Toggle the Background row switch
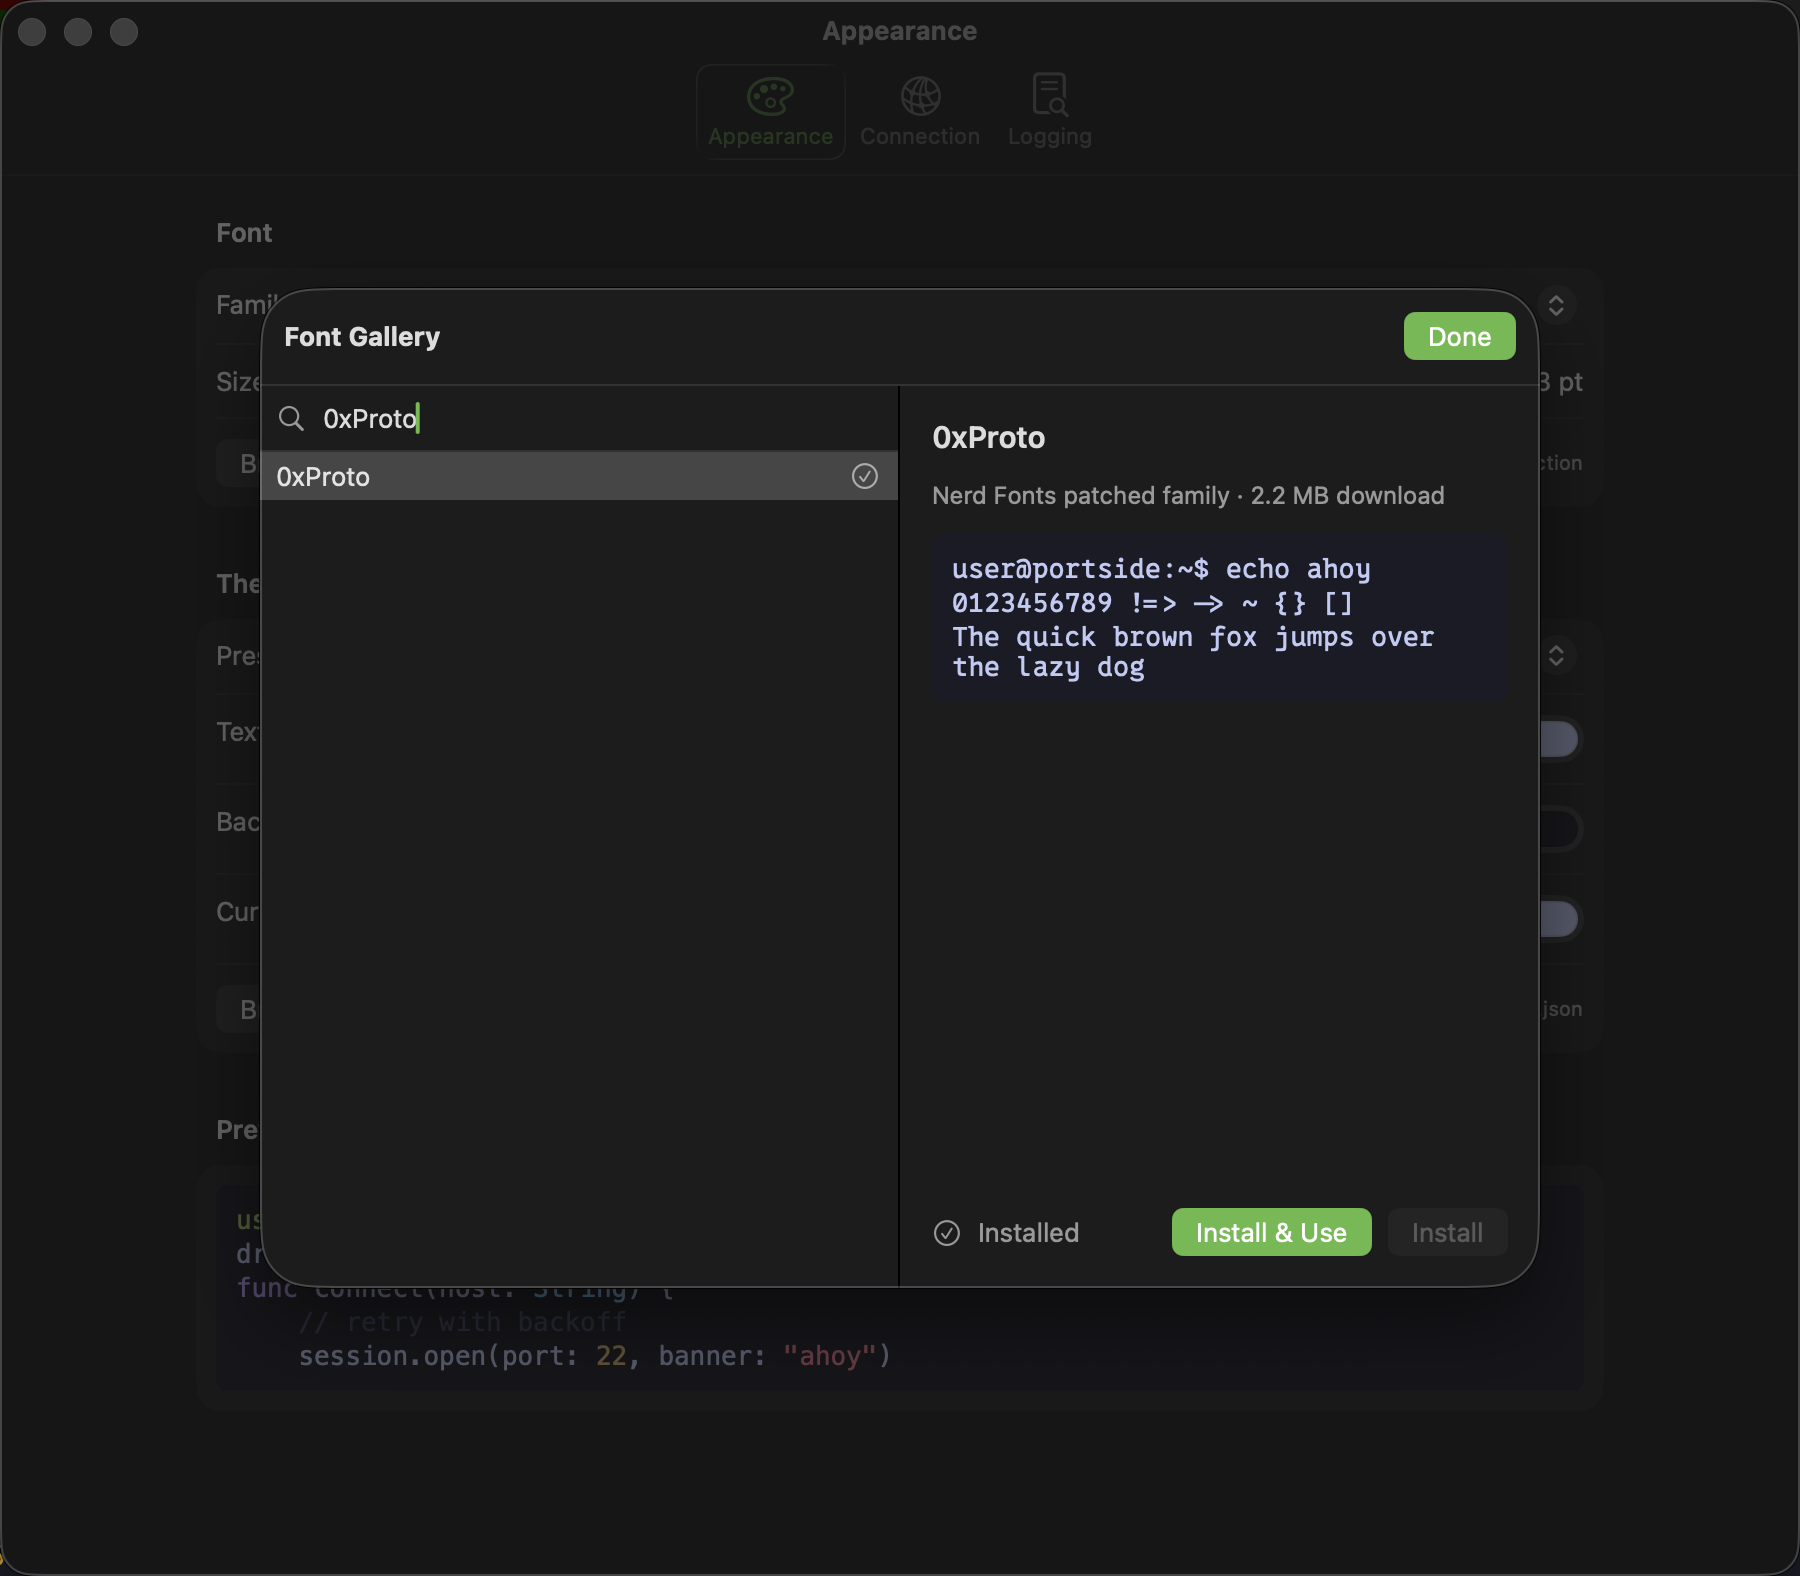The width and height of the screenshot is (1800, 1576). 1559,829
